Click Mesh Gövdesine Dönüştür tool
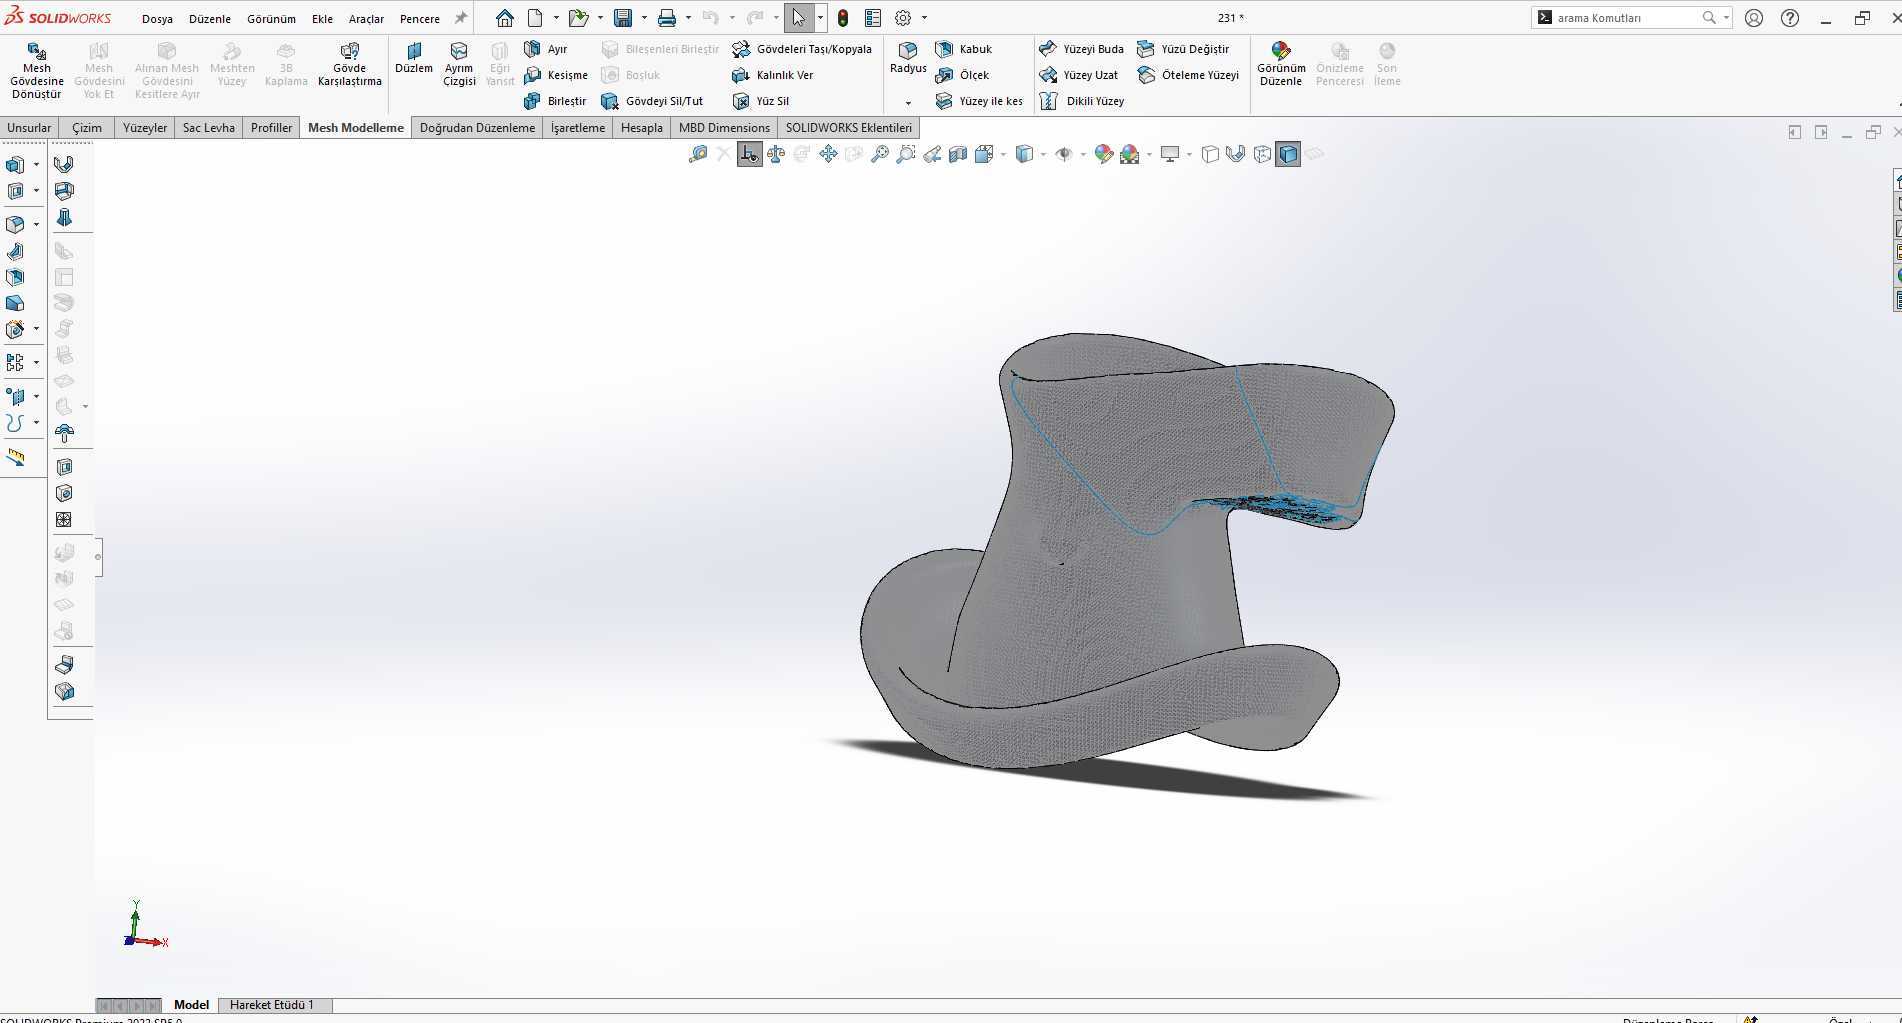 point(37,70)
